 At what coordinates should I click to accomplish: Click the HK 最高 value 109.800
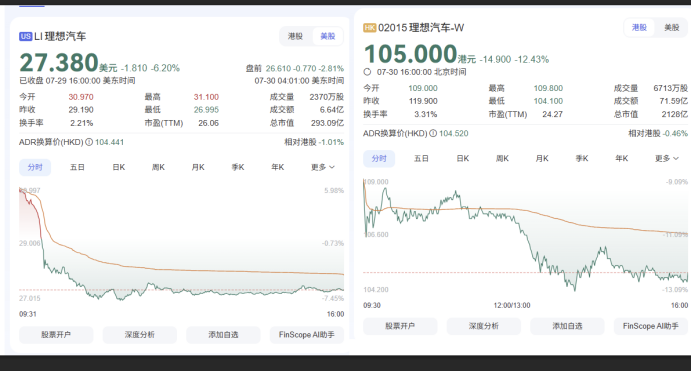(548, 88)
